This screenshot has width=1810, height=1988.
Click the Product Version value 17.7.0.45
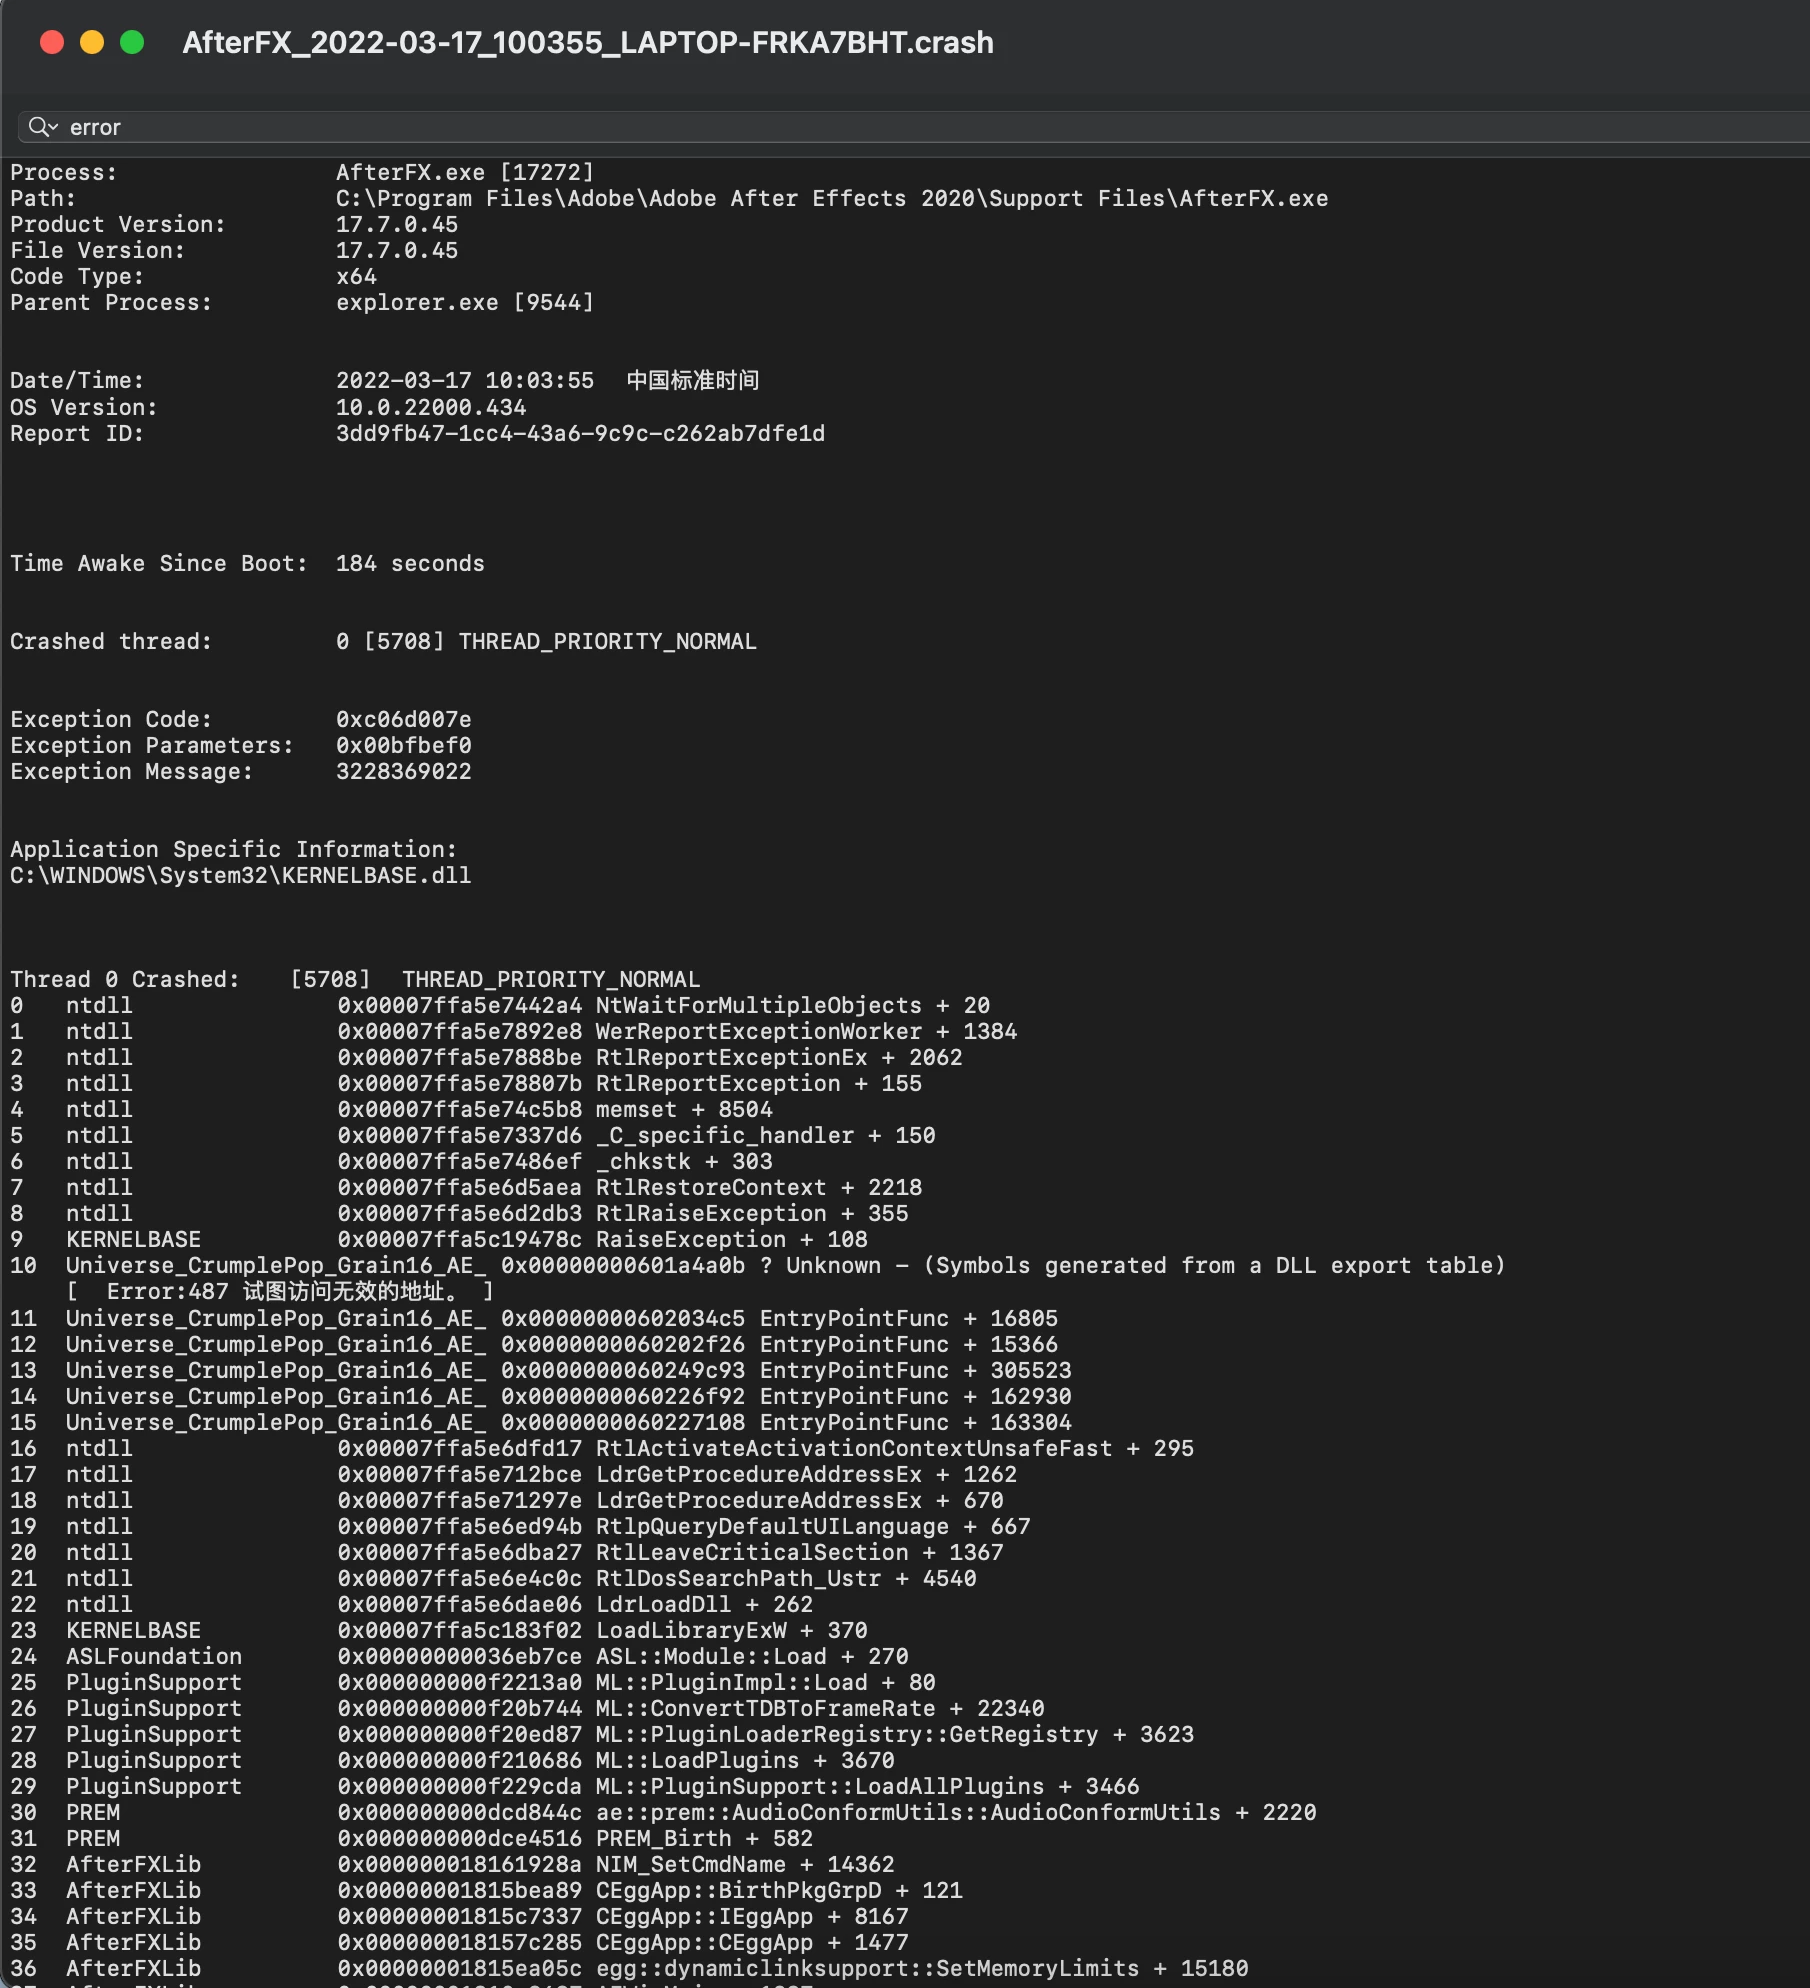click(397, 224)
